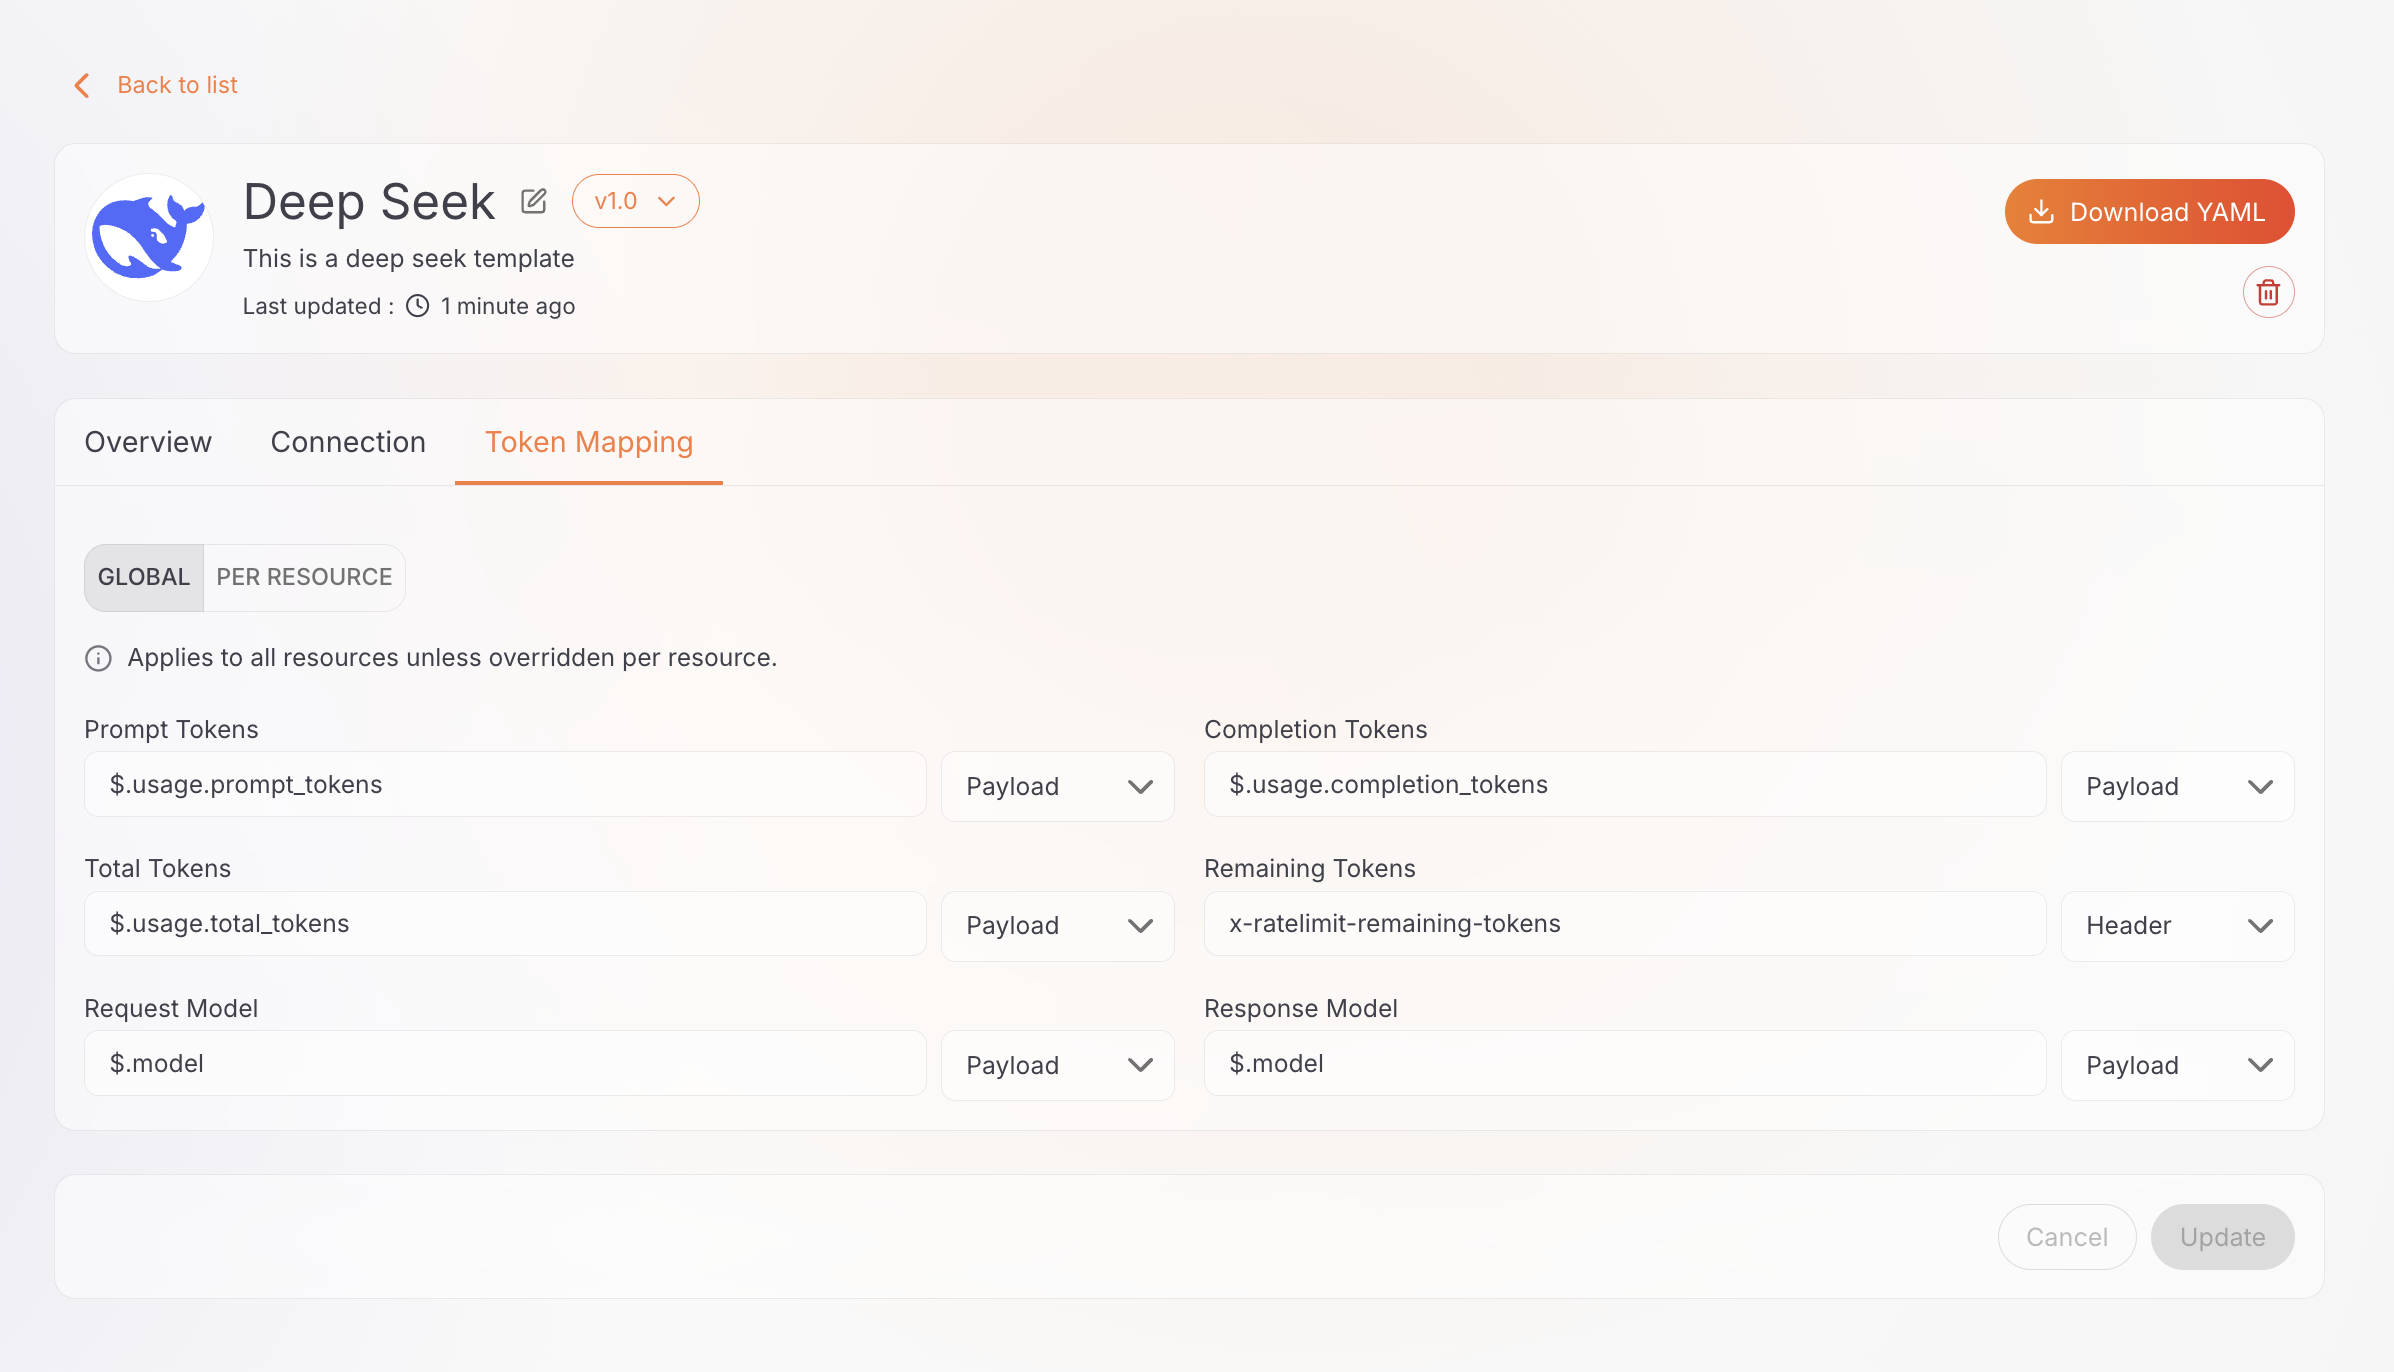Focus the Request Model input field
This screenshot has height=1372, width=2394.
point(505,1064)
